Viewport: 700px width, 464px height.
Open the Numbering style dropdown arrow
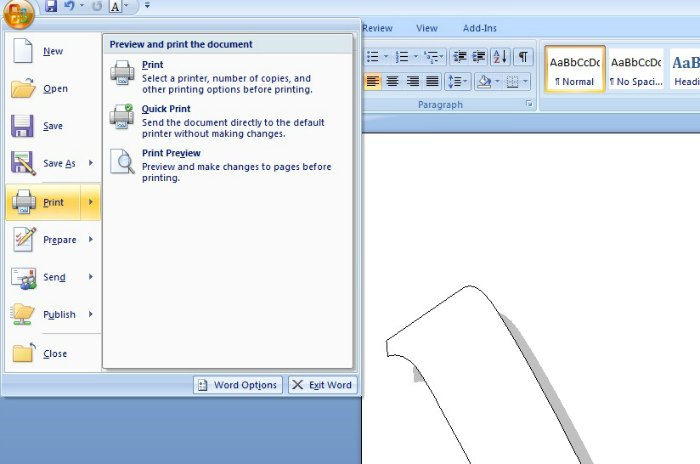click(416, 57)
